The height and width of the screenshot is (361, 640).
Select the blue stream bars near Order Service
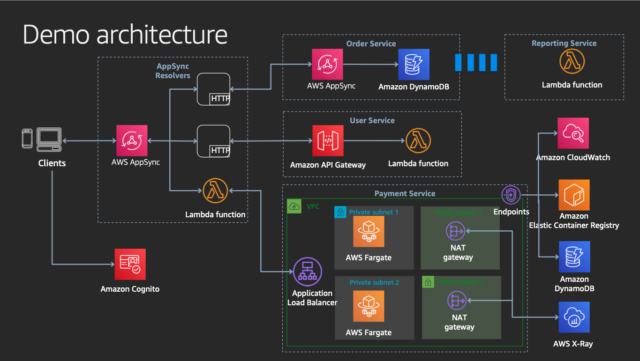(476, 62)
